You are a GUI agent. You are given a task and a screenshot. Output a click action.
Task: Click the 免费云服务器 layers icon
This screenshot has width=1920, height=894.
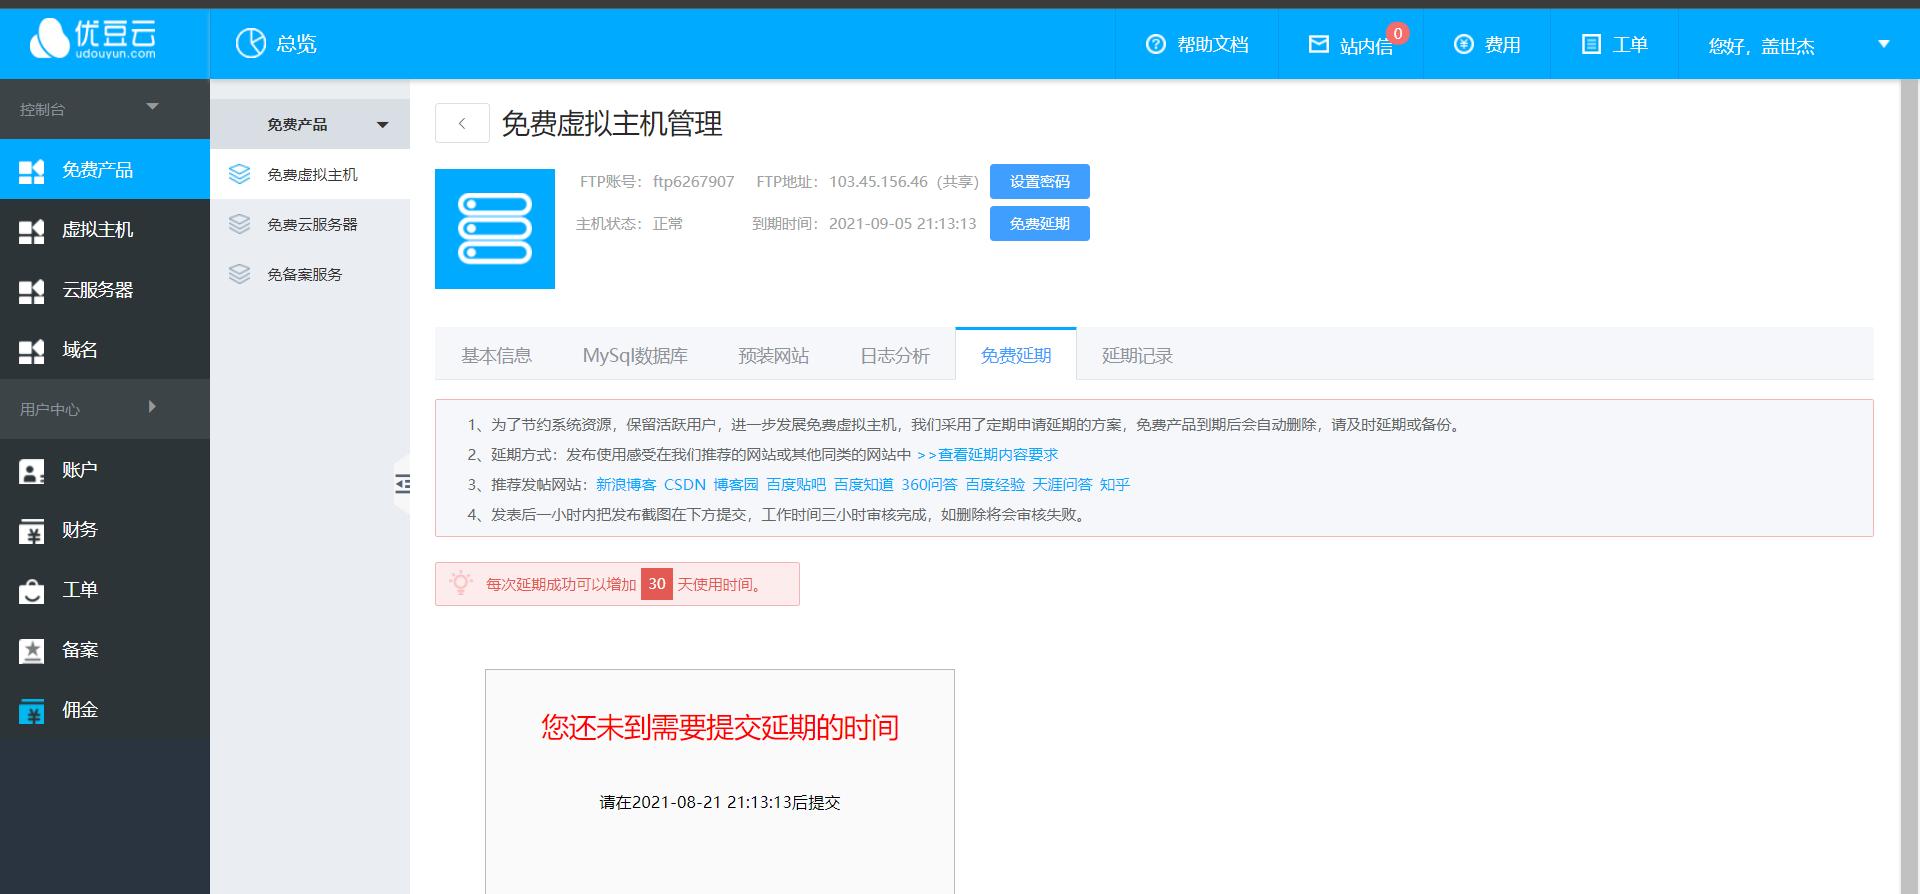[x=240, y=224]
